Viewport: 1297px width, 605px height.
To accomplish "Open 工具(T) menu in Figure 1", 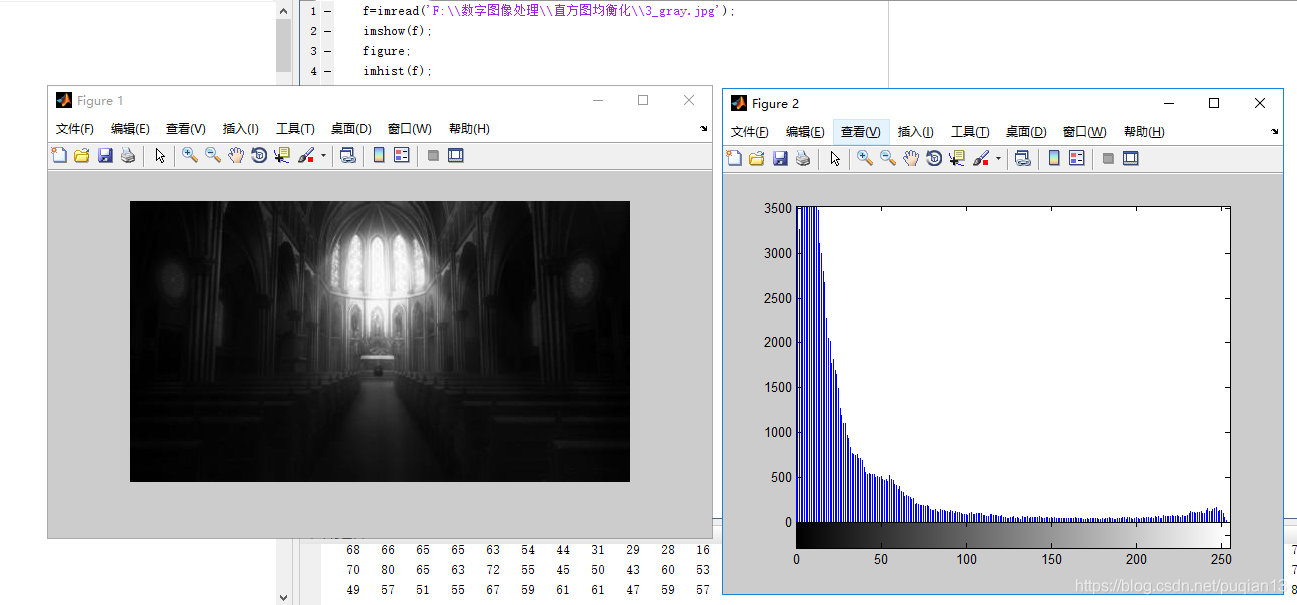I will coord(295,129).
